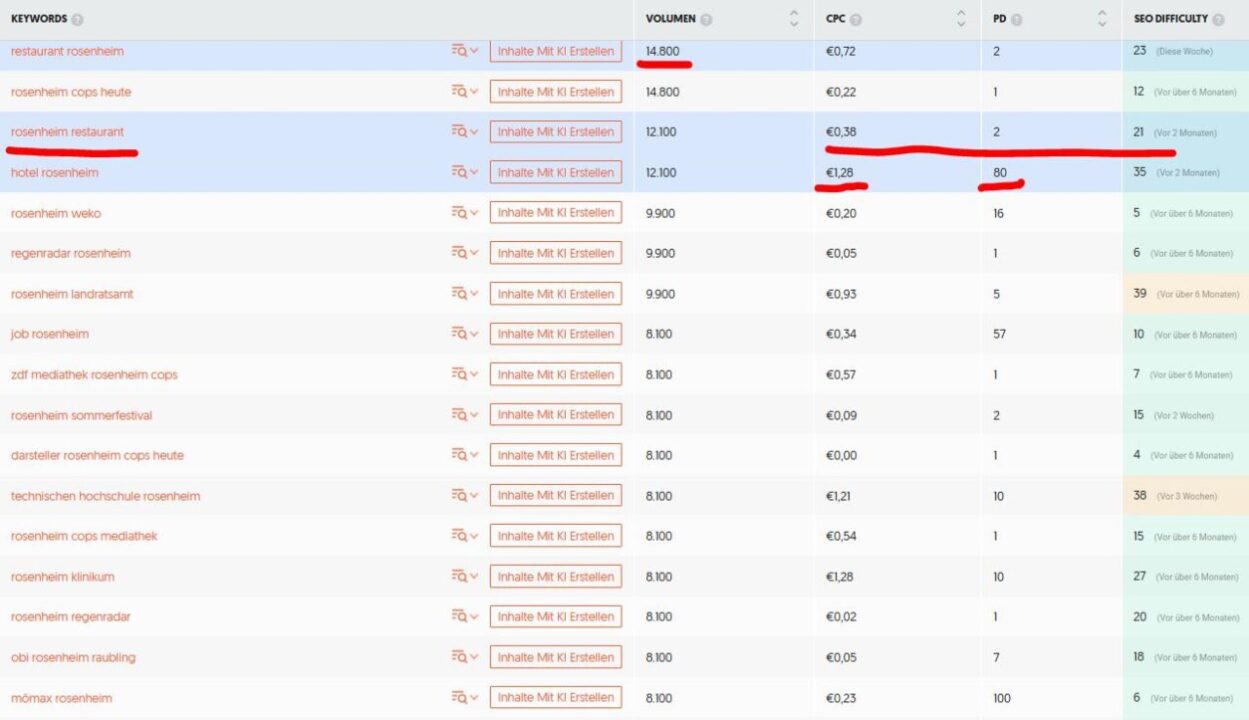The width and height of the screenshot is (1249, 720).
Task: Open search filter icon for regenradar rosenheim
Action: click(464, 253)
